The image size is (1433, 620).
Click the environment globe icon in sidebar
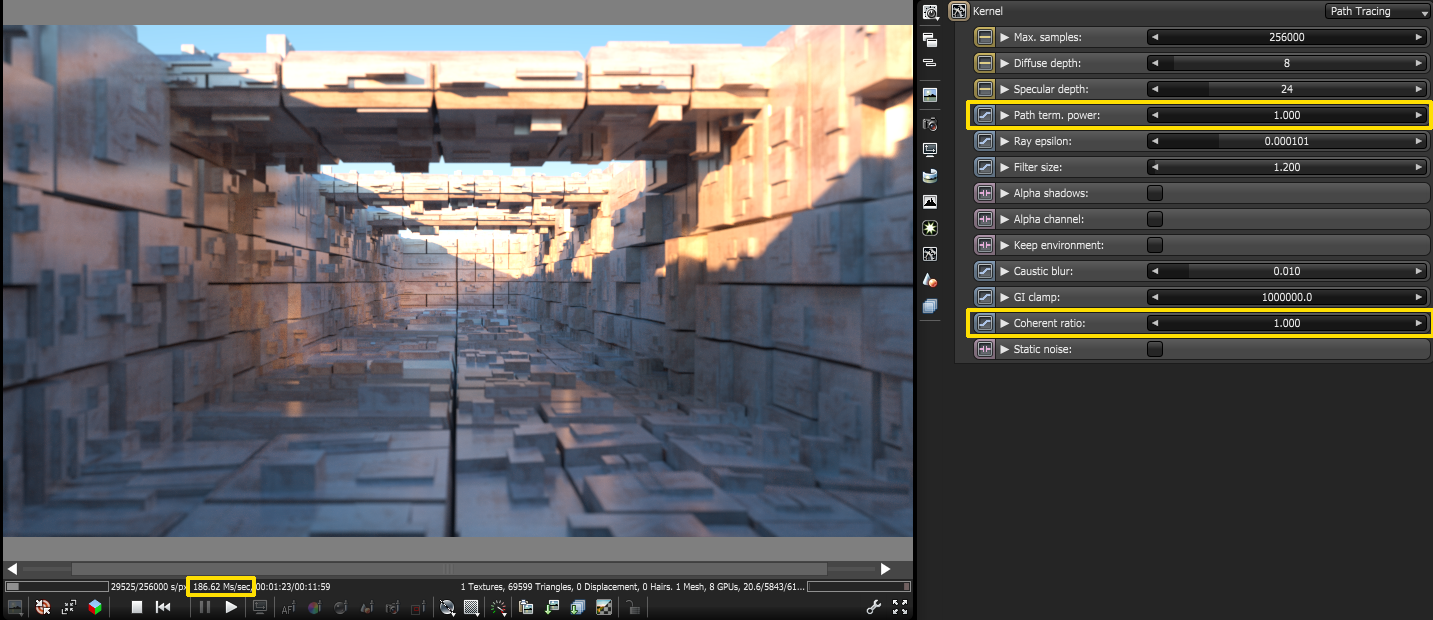930,176
